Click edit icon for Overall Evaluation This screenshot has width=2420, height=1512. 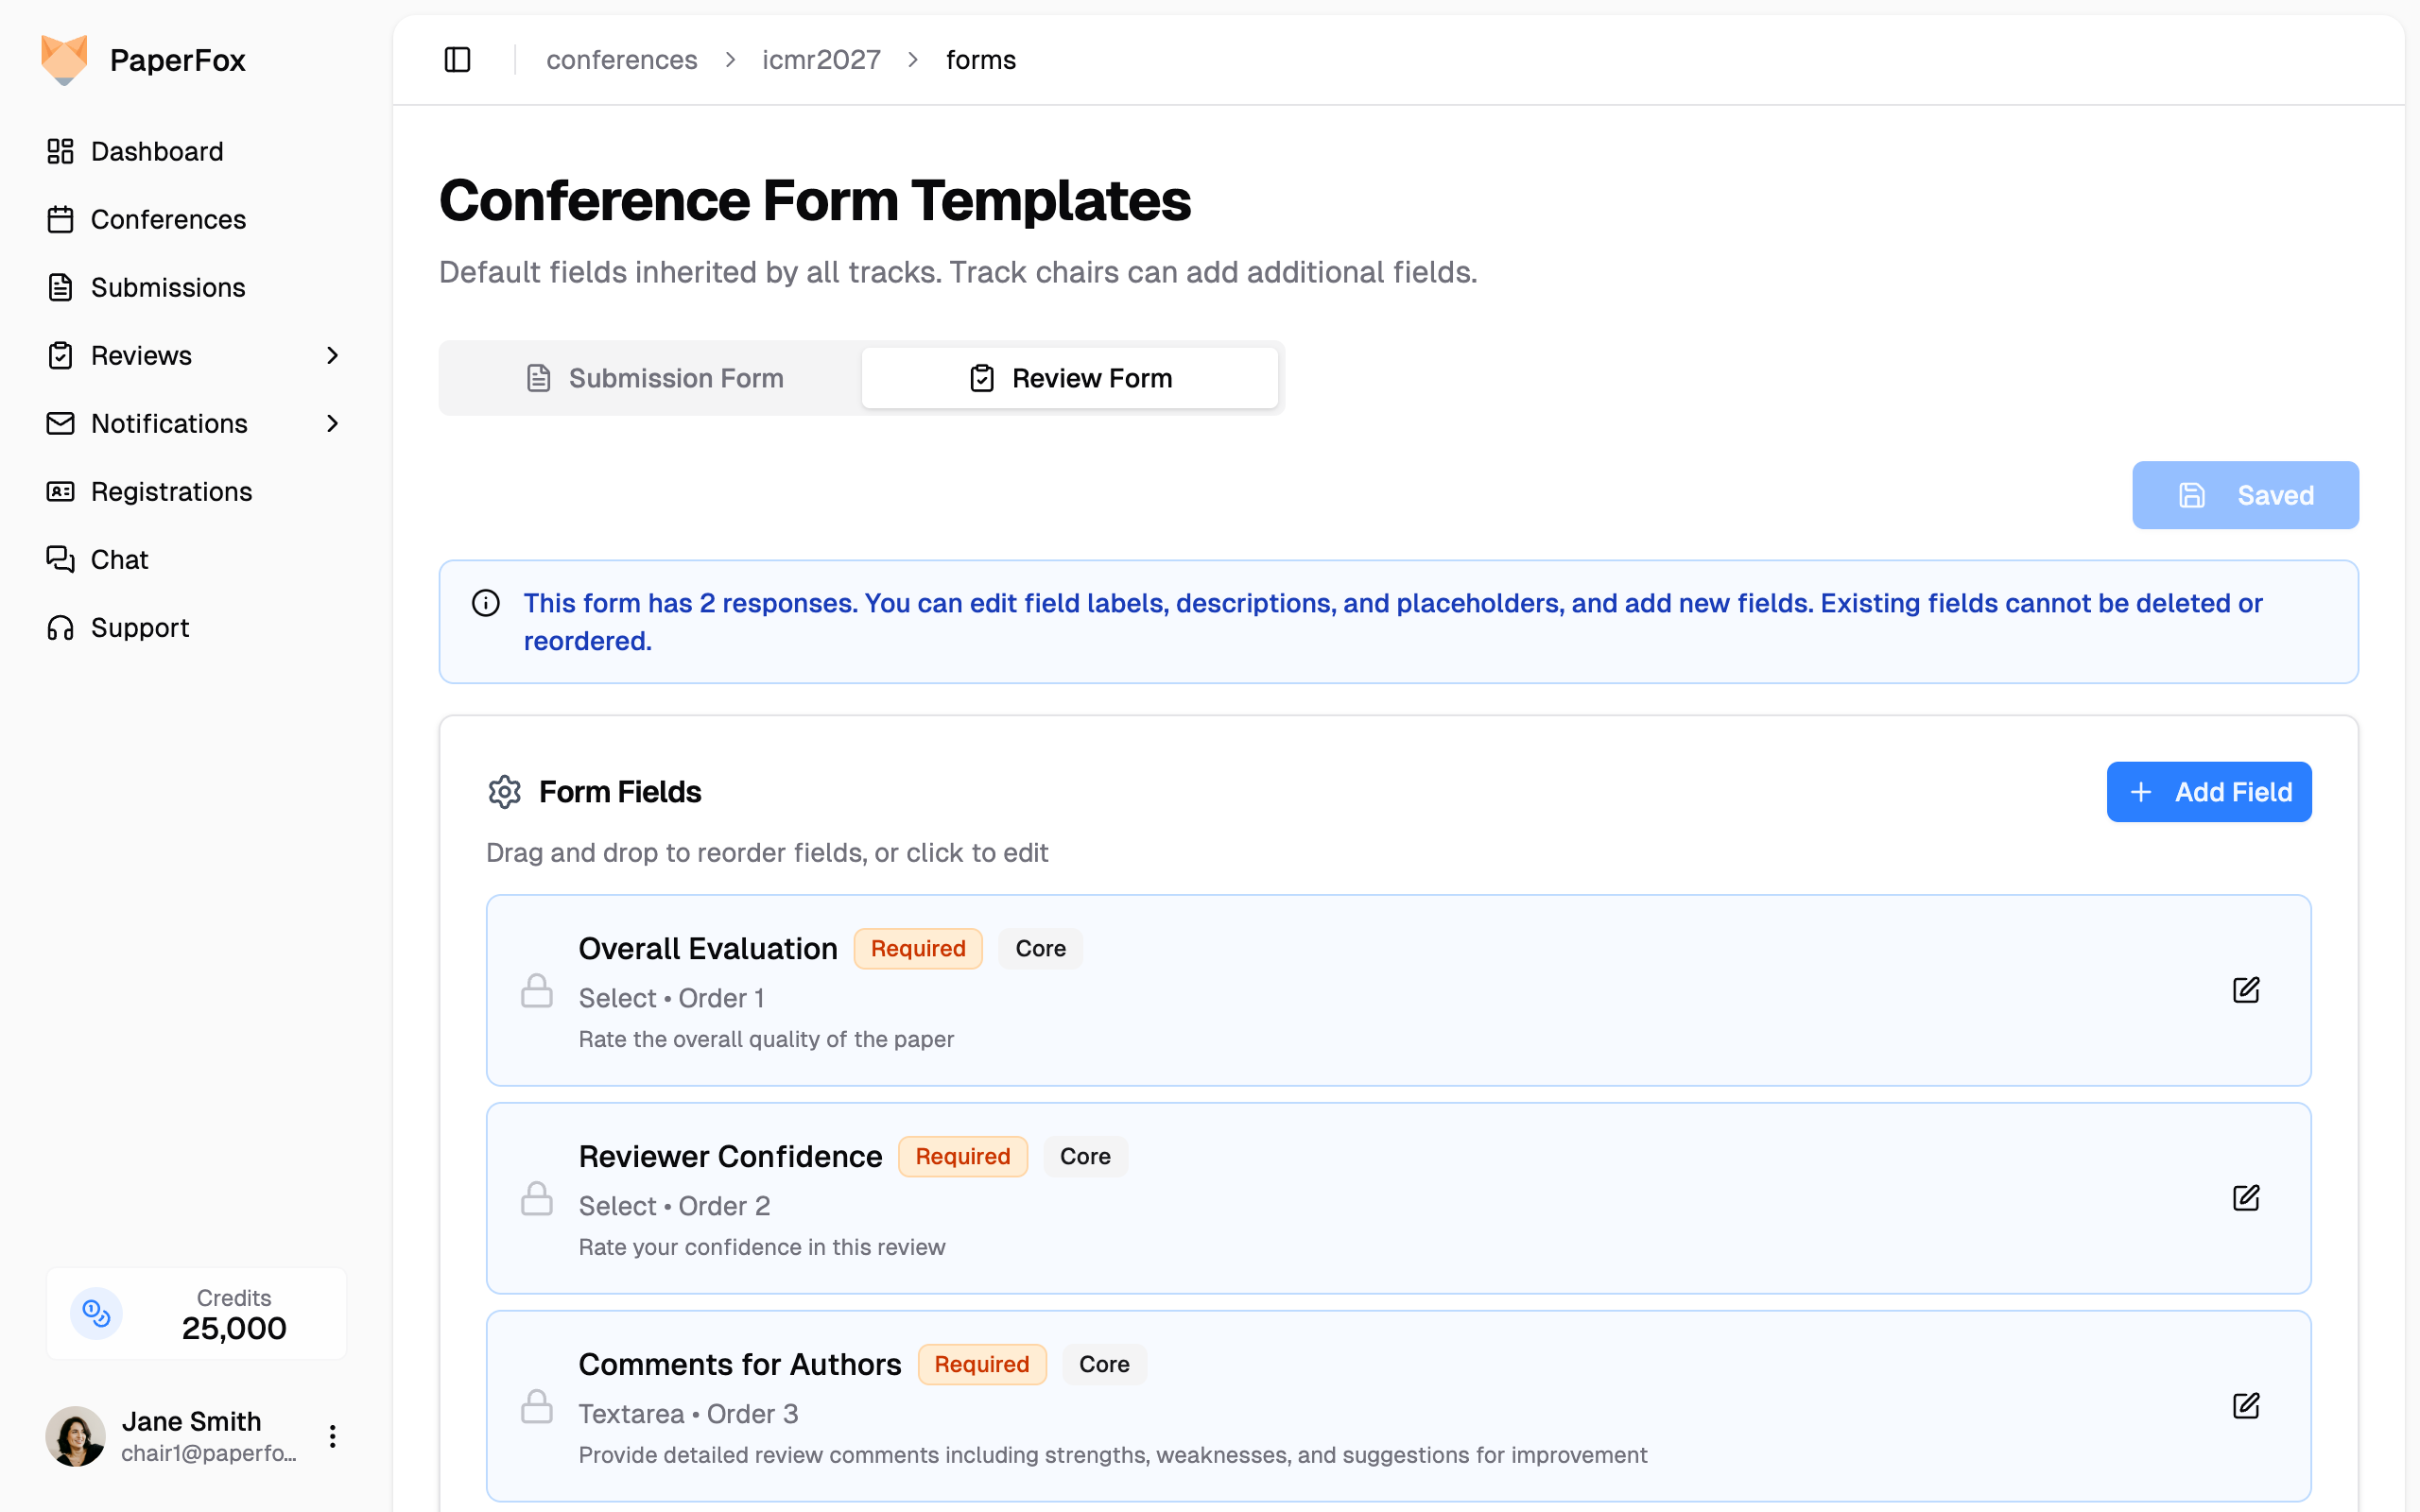click(x=2245, y=990)
